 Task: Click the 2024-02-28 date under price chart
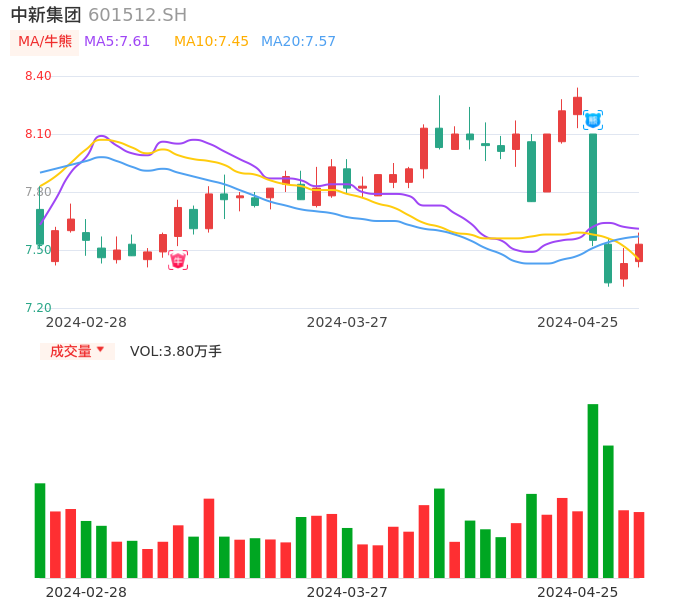tap(86, 322)
